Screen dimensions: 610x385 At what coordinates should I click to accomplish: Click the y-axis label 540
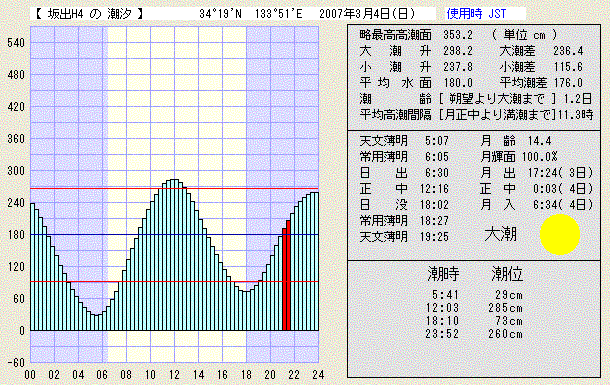[x=16, y=43]
